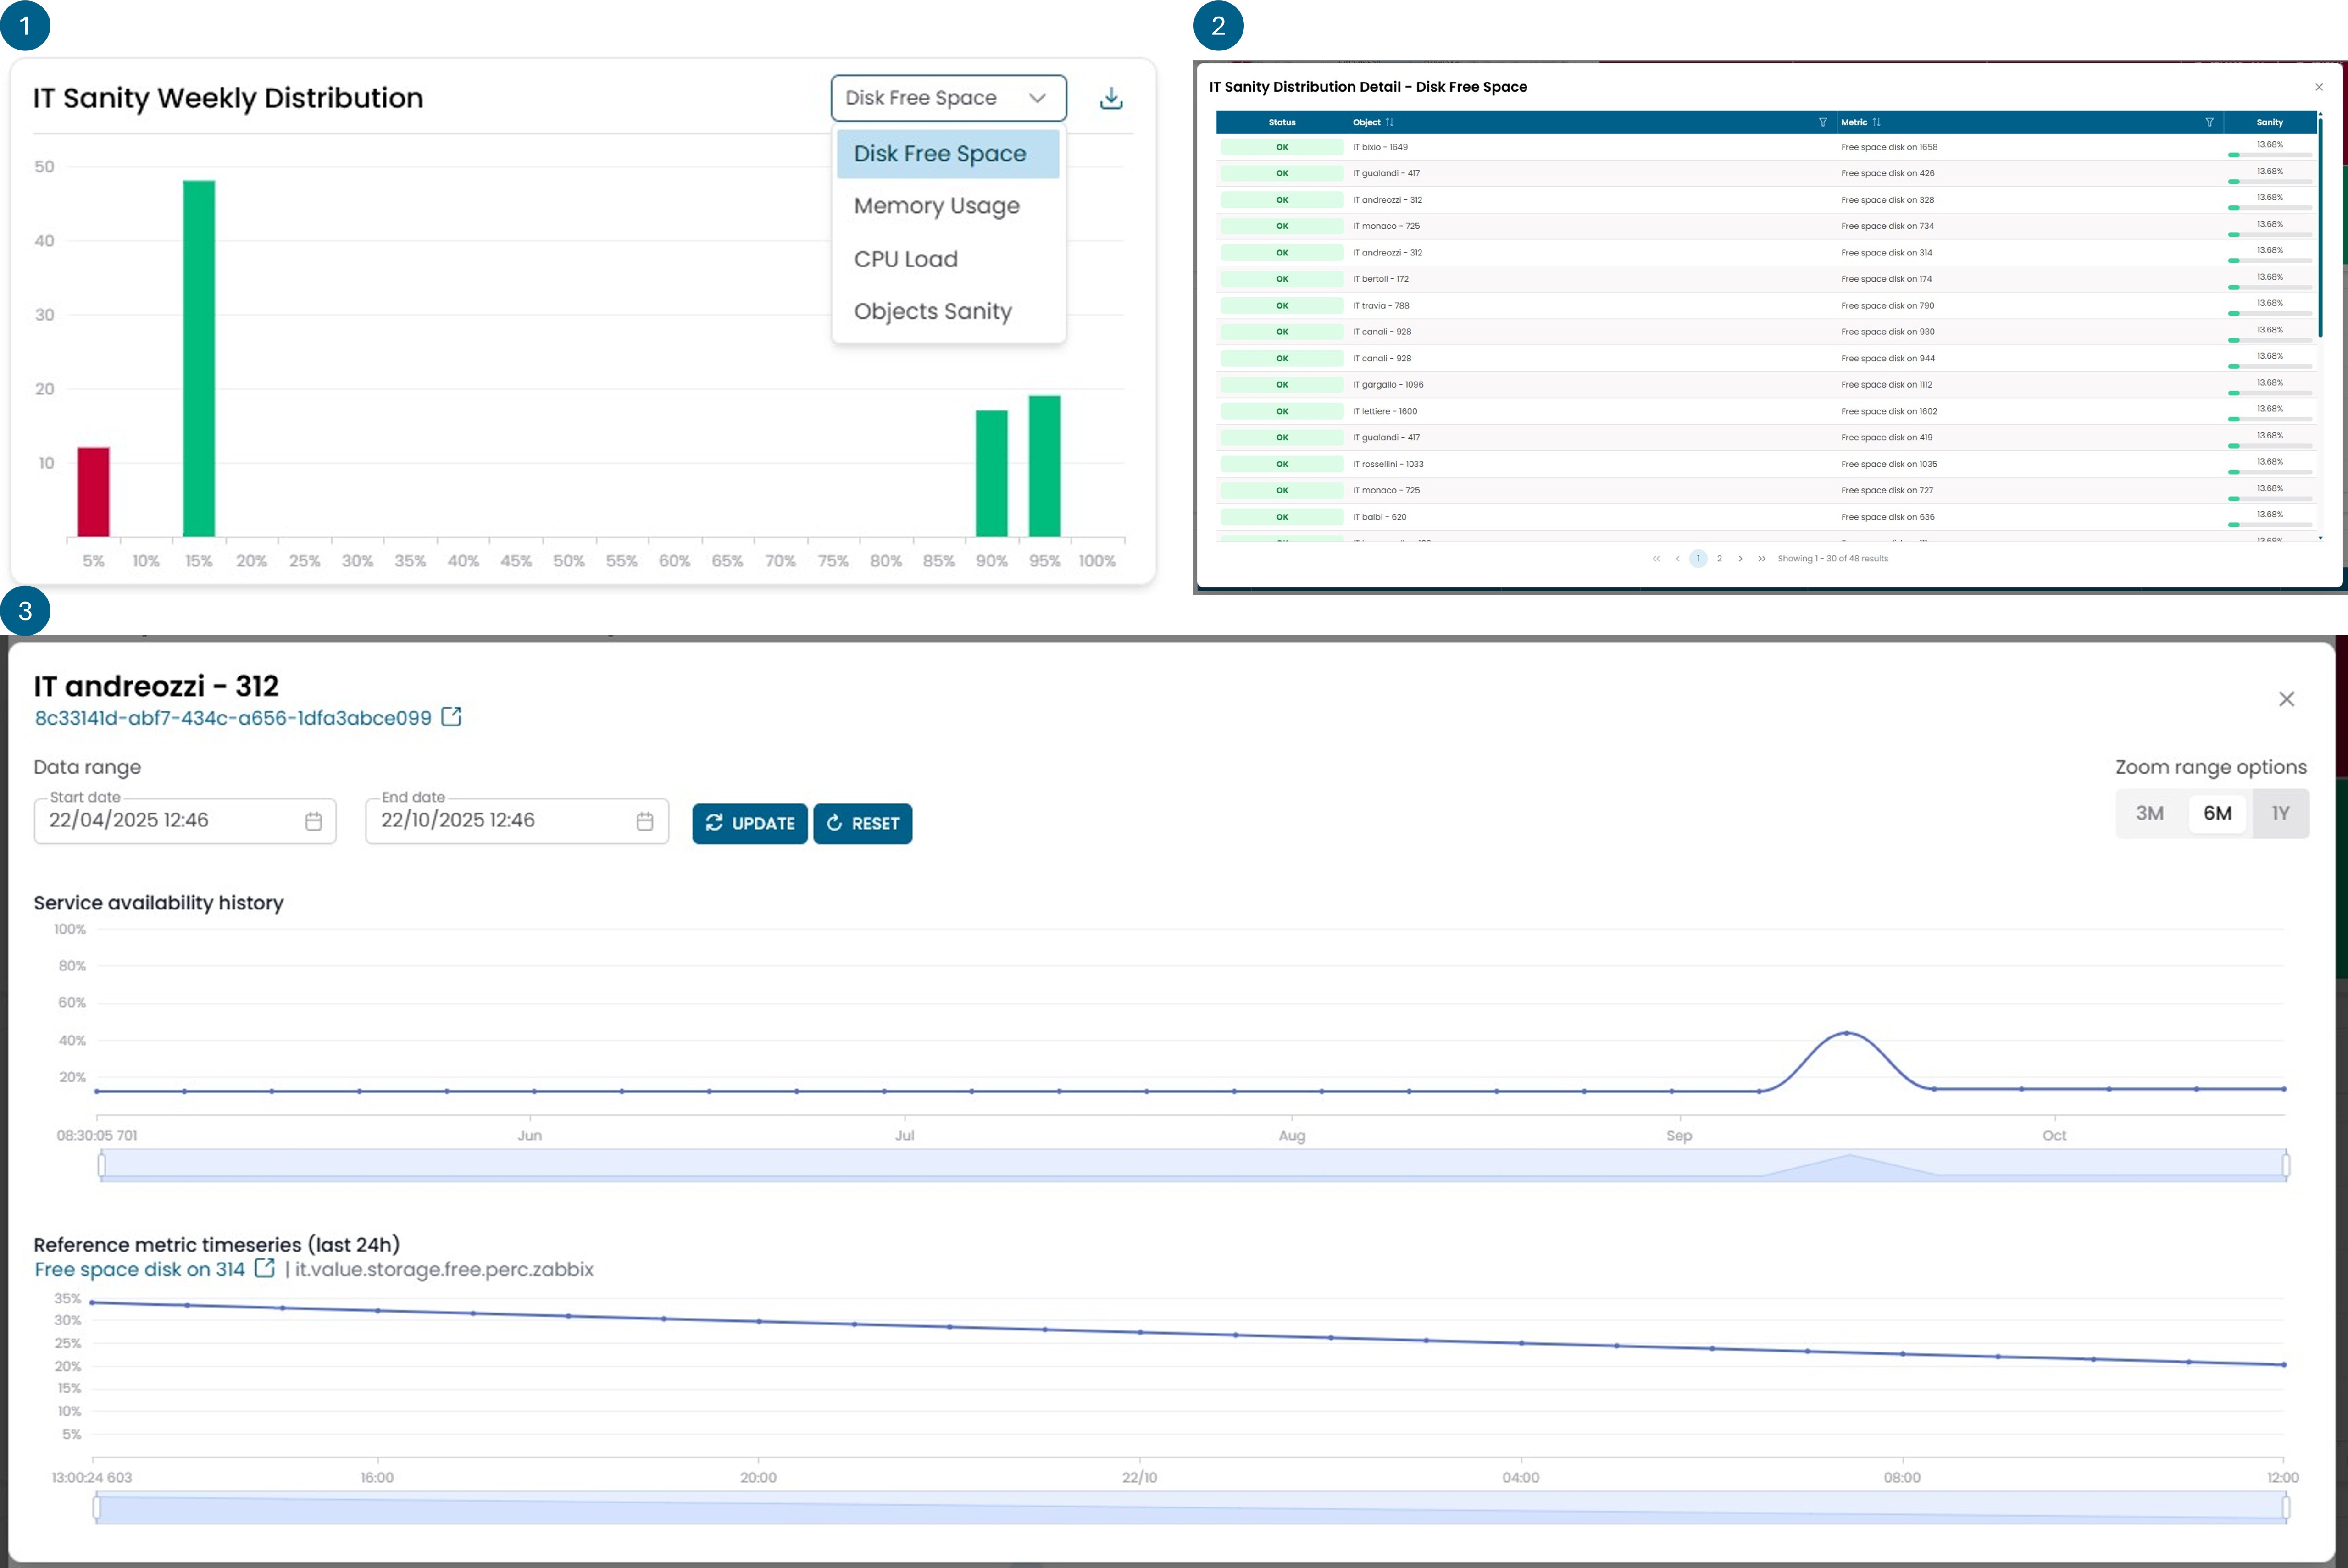Download the IT Sanity Weekly Distribution chart
Image resolution: width=2348 pixels, height=1568 pixels.
[x=1111, y=98]
